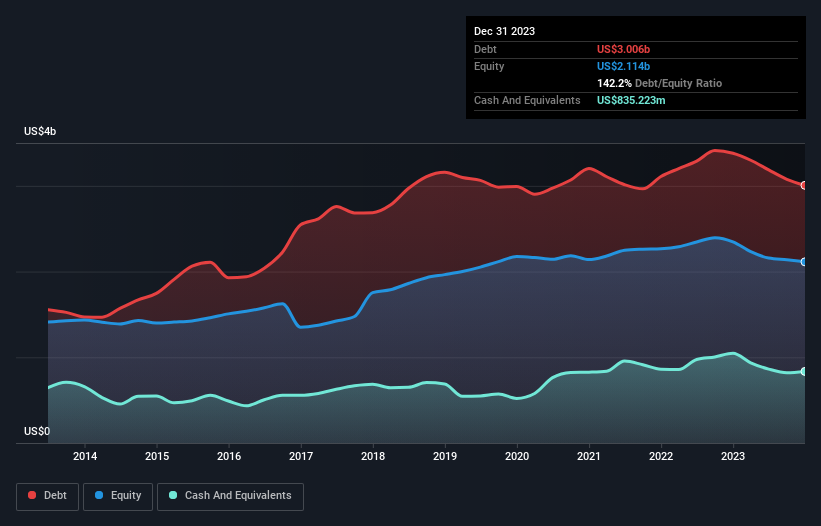821x526 pixels.
Task: Click the US$0 y-axis label
Action: tap(37, 431)
